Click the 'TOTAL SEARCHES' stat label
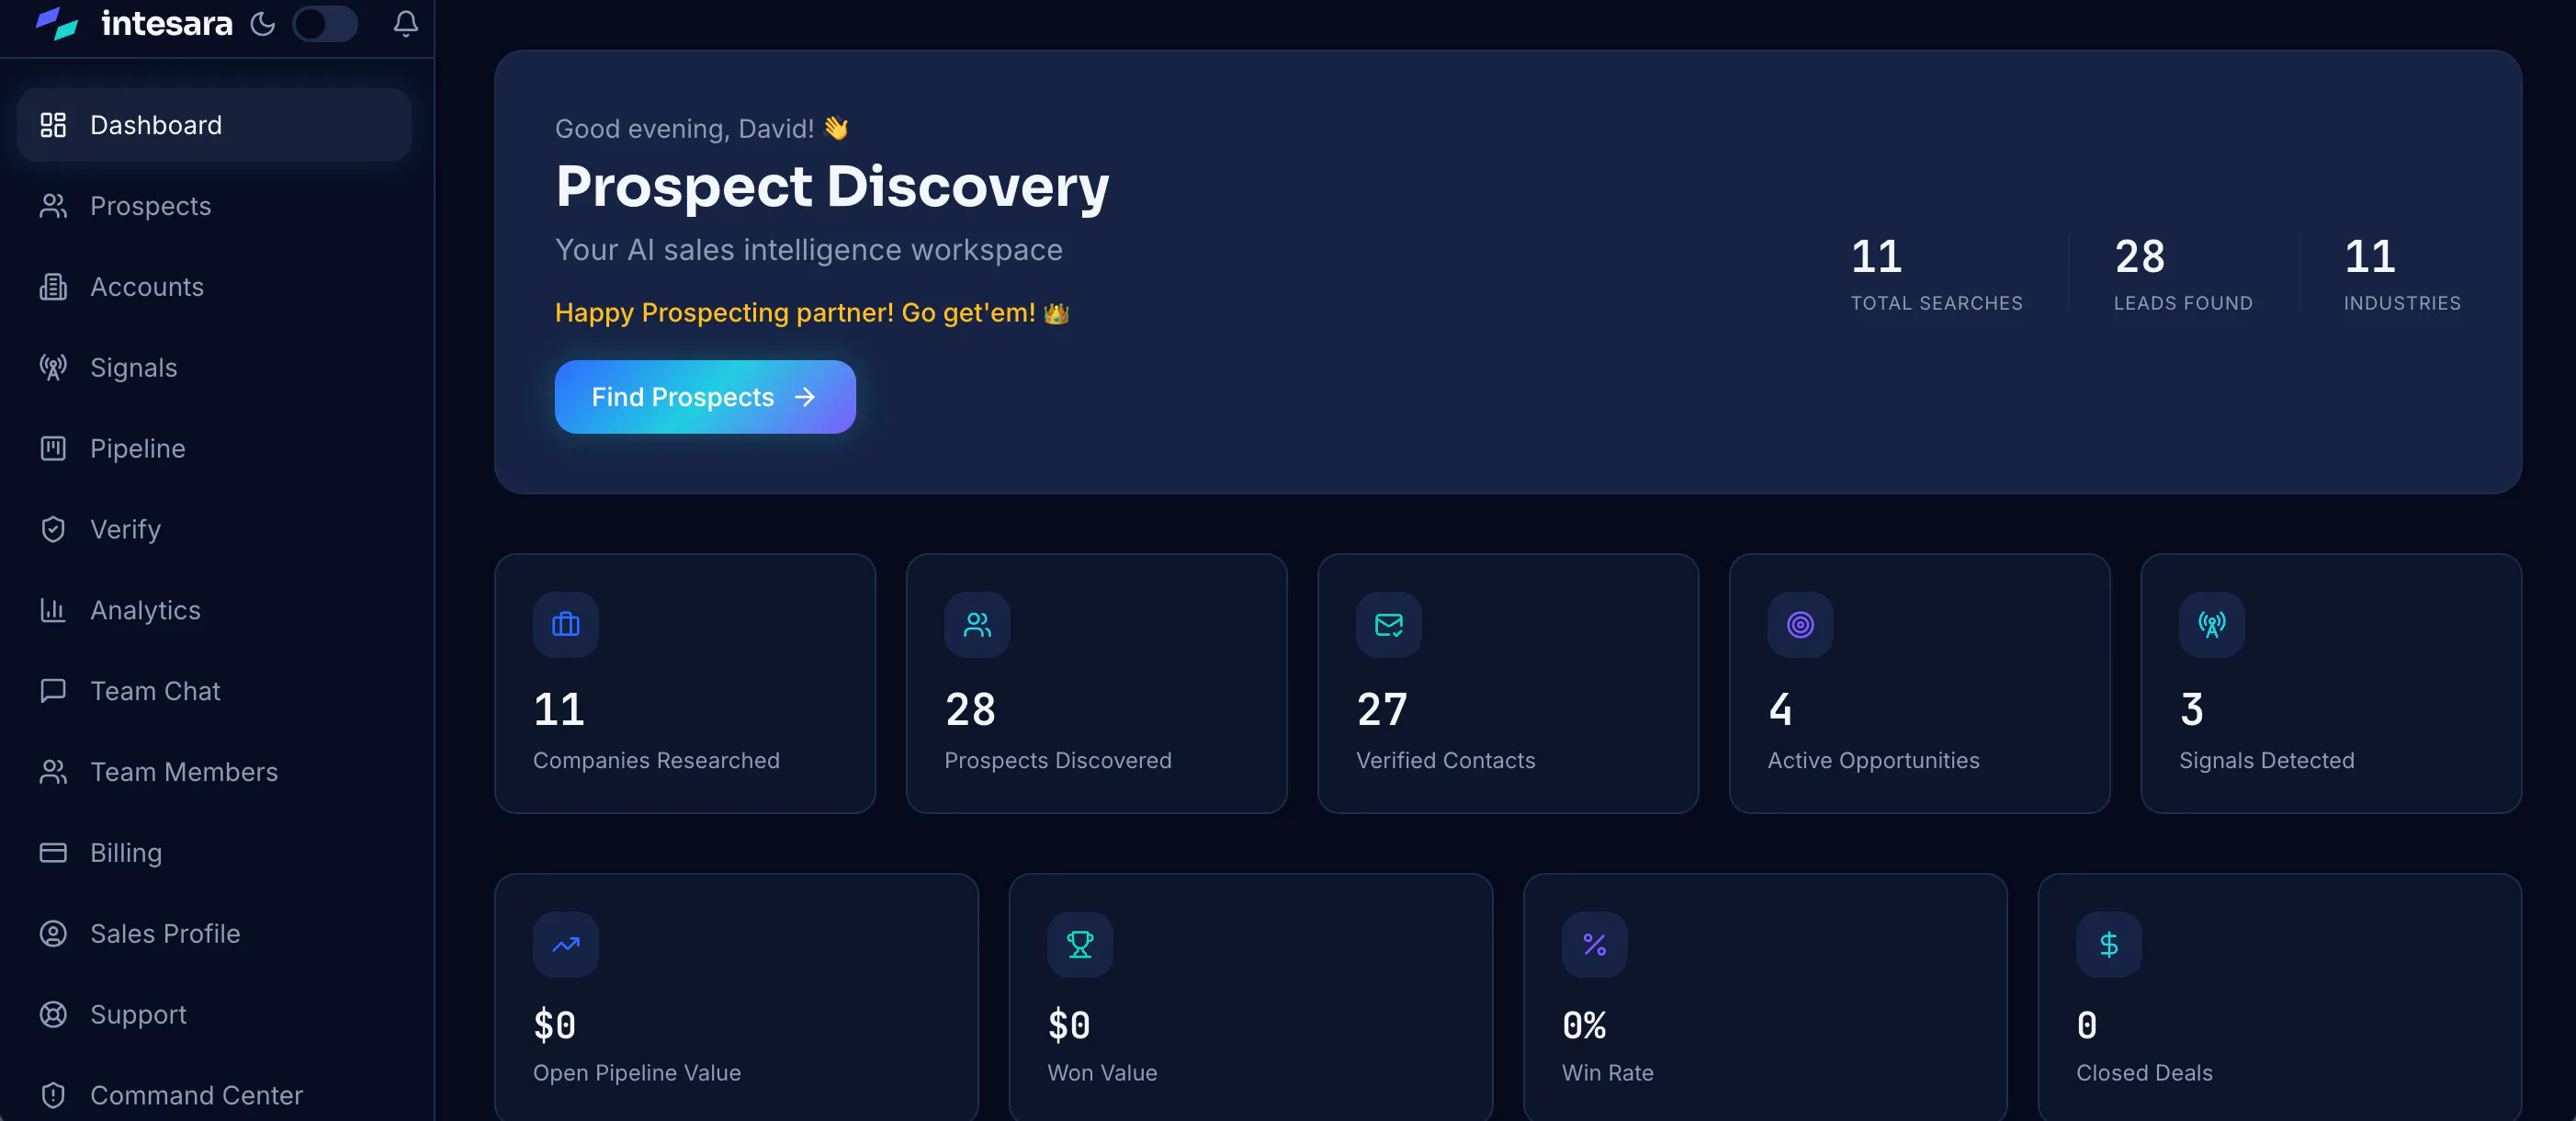The height and width of the screenshot is (1121, 2576). 1936,303
